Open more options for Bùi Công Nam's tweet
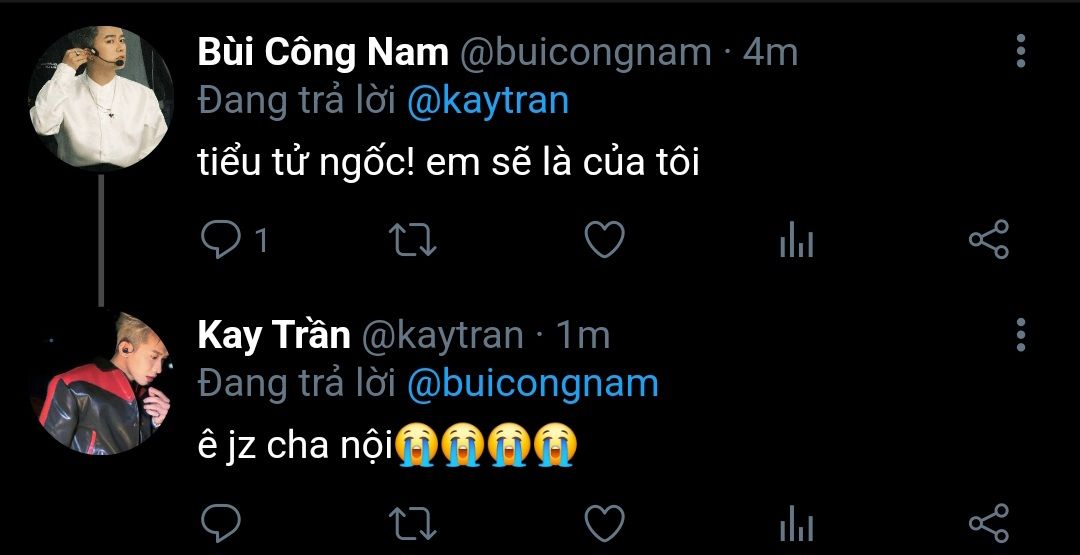 1021,51
